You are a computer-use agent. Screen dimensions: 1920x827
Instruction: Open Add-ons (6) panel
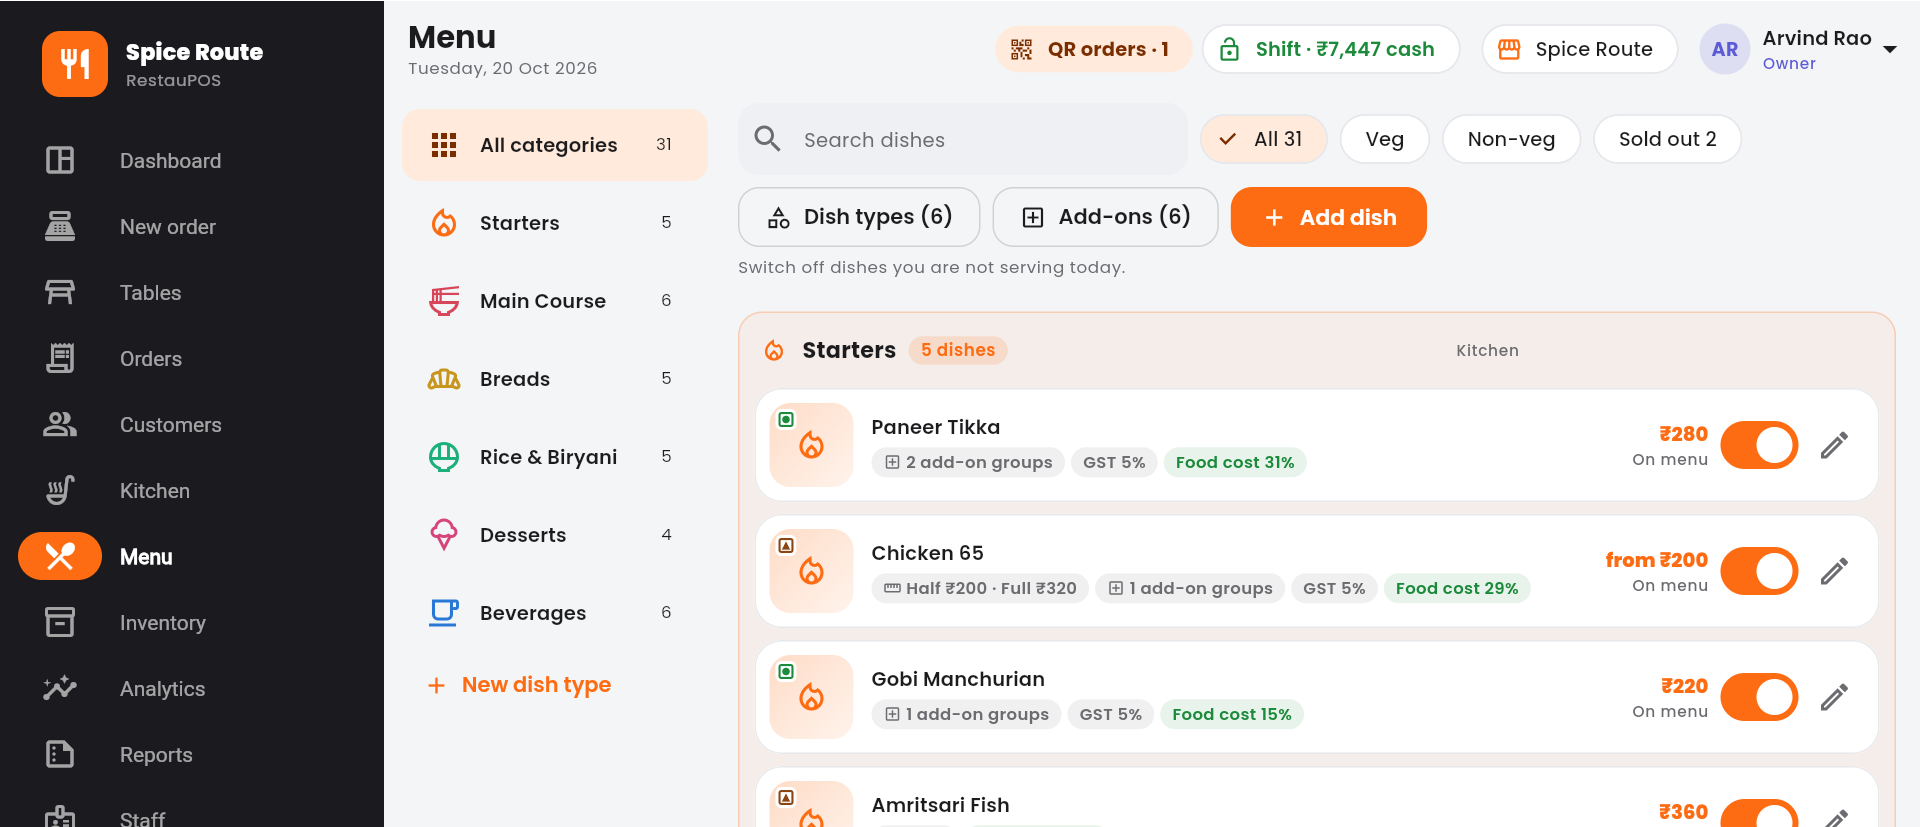pyautogui.click(x=1105, y=217)
